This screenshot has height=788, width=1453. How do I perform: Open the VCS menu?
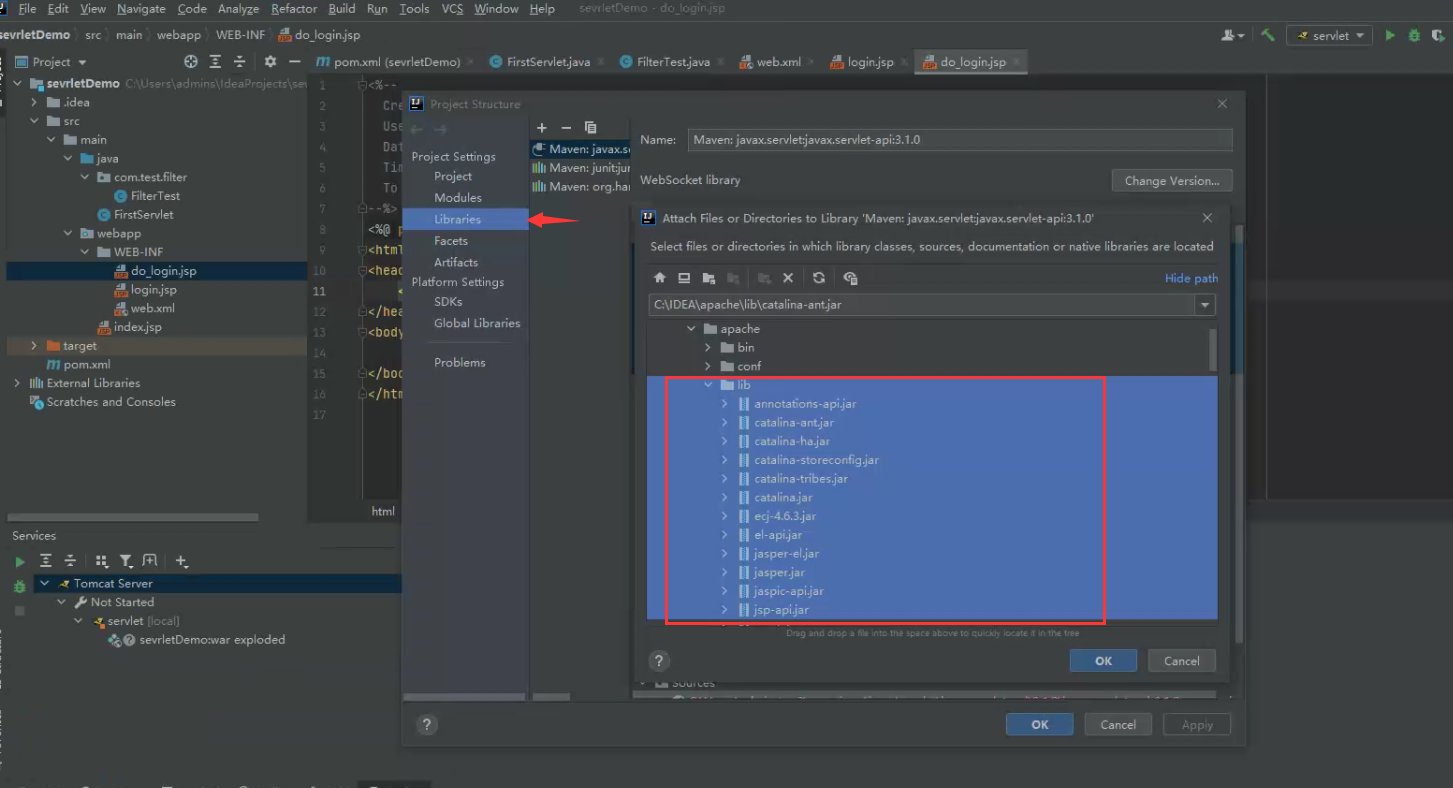[452, 8]
